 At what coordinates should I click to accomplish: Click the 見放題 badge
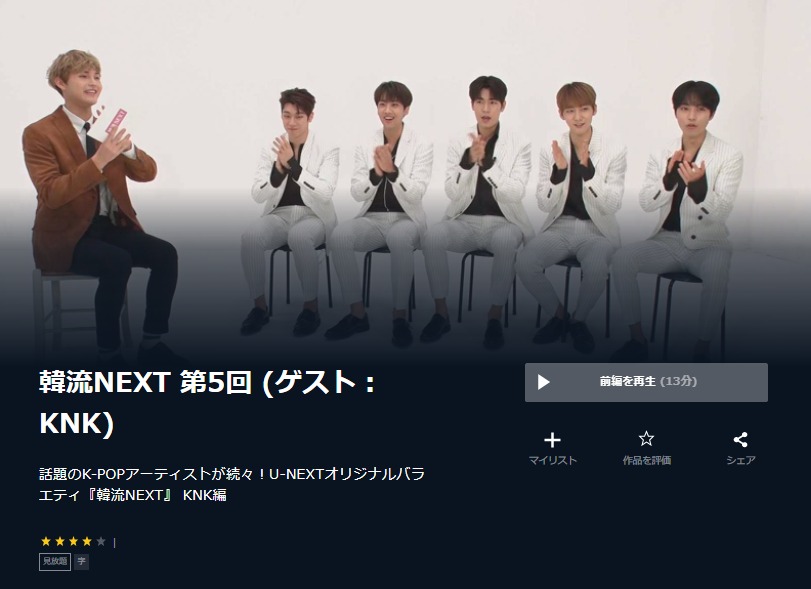(55, 562)
